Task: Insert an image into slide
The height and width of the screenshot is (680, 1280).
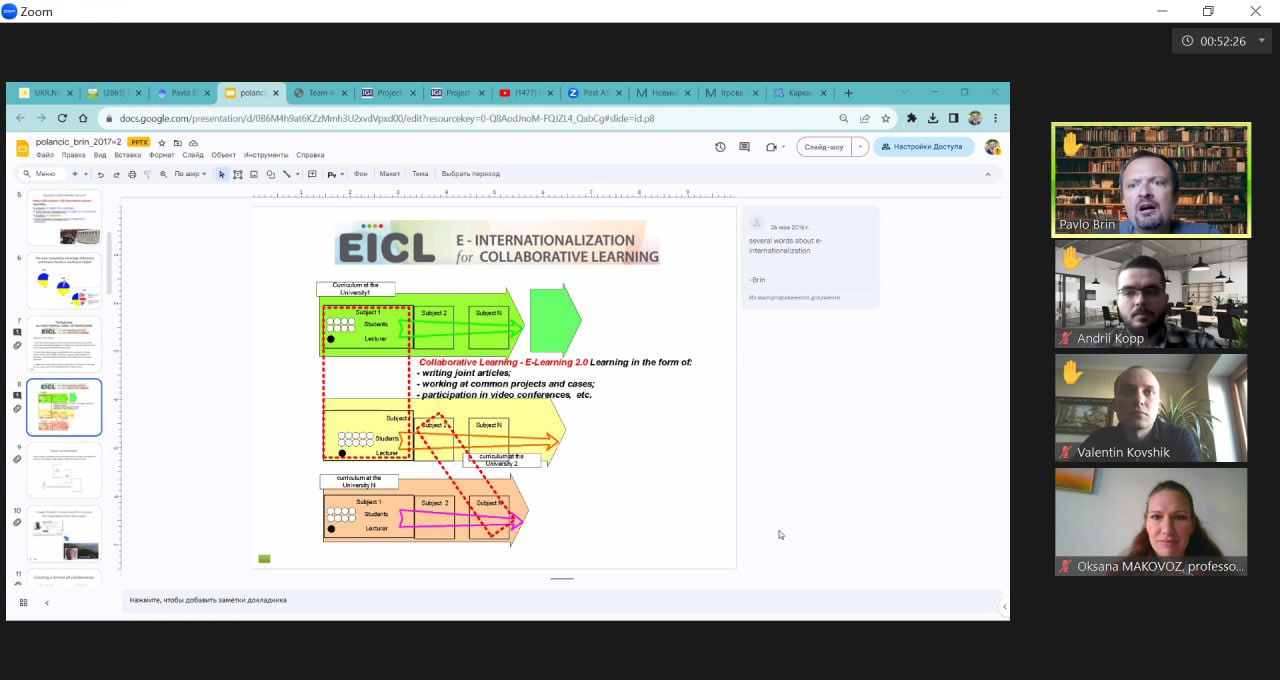Action: coord(254,174)
